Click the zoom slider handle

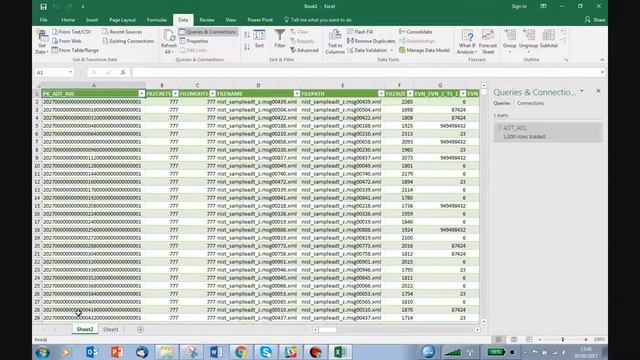tap(563, 340)
